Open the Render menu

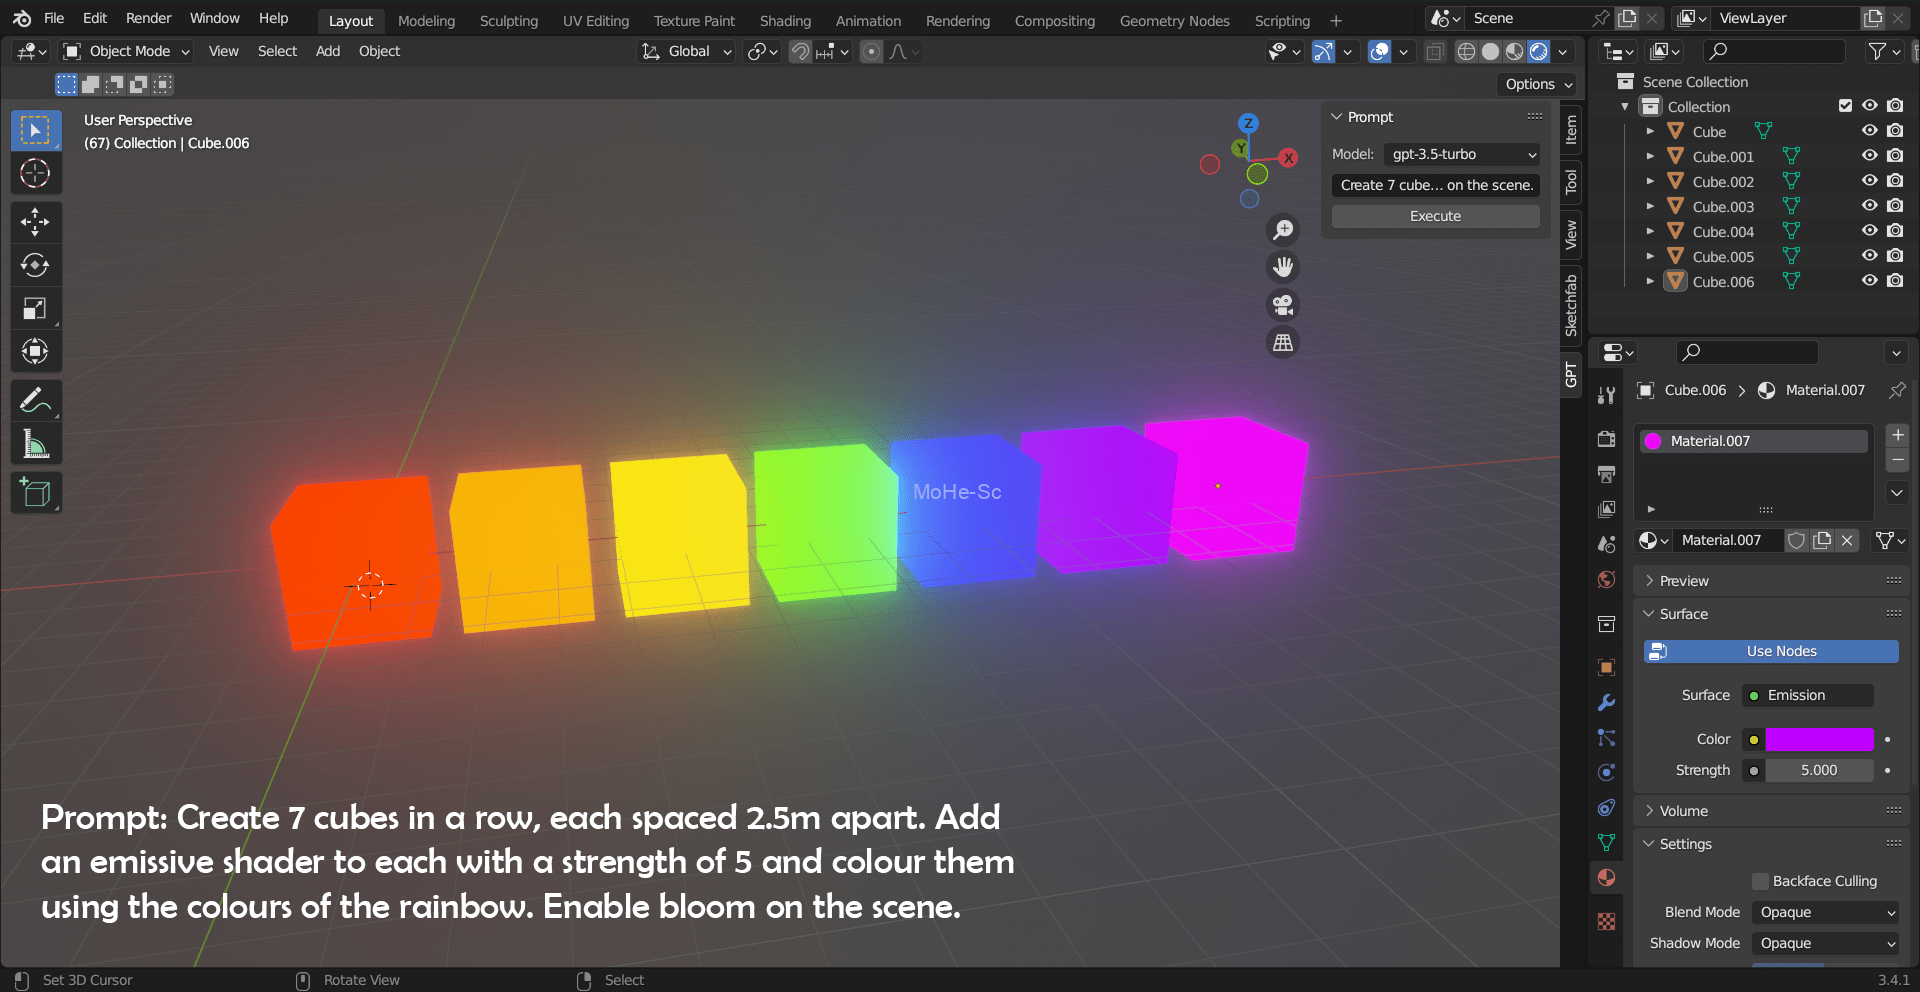tap(148, 18)
